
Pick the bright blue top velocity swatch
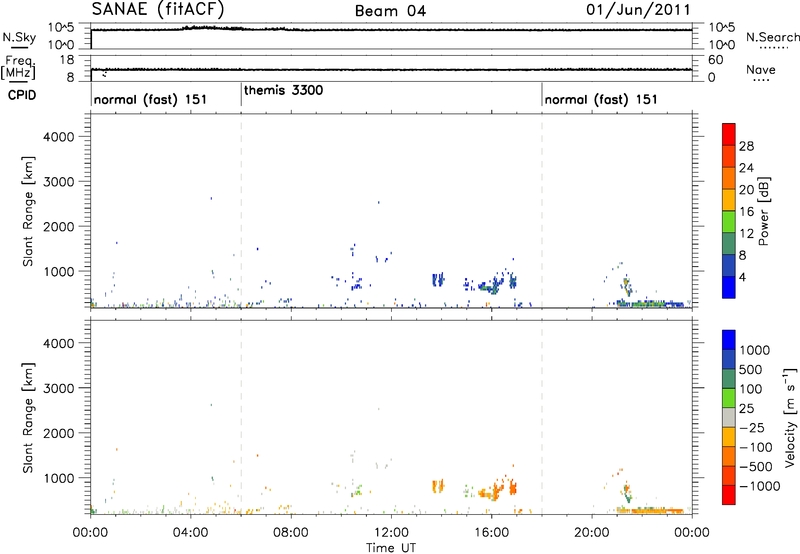(x=729, y=339)
